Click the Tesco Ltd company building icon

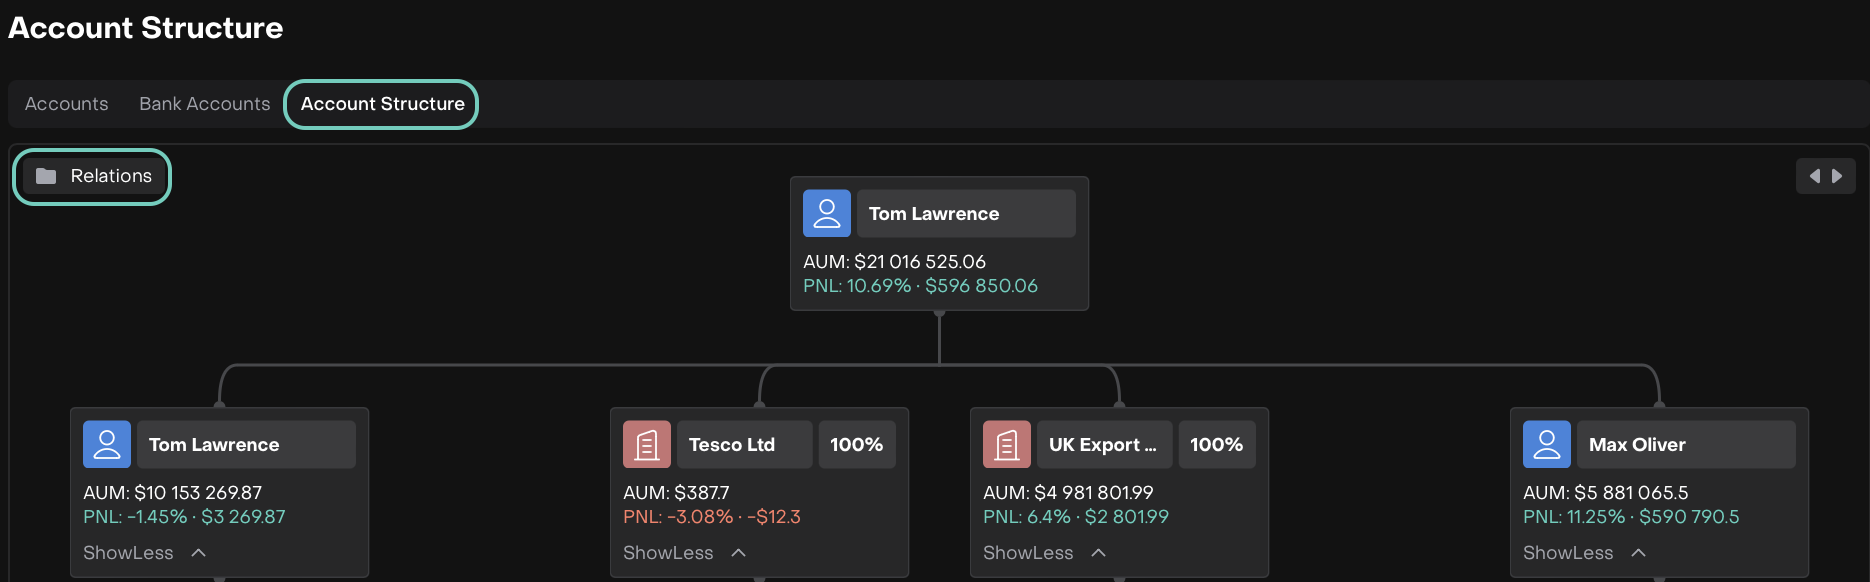click(647, 445)
